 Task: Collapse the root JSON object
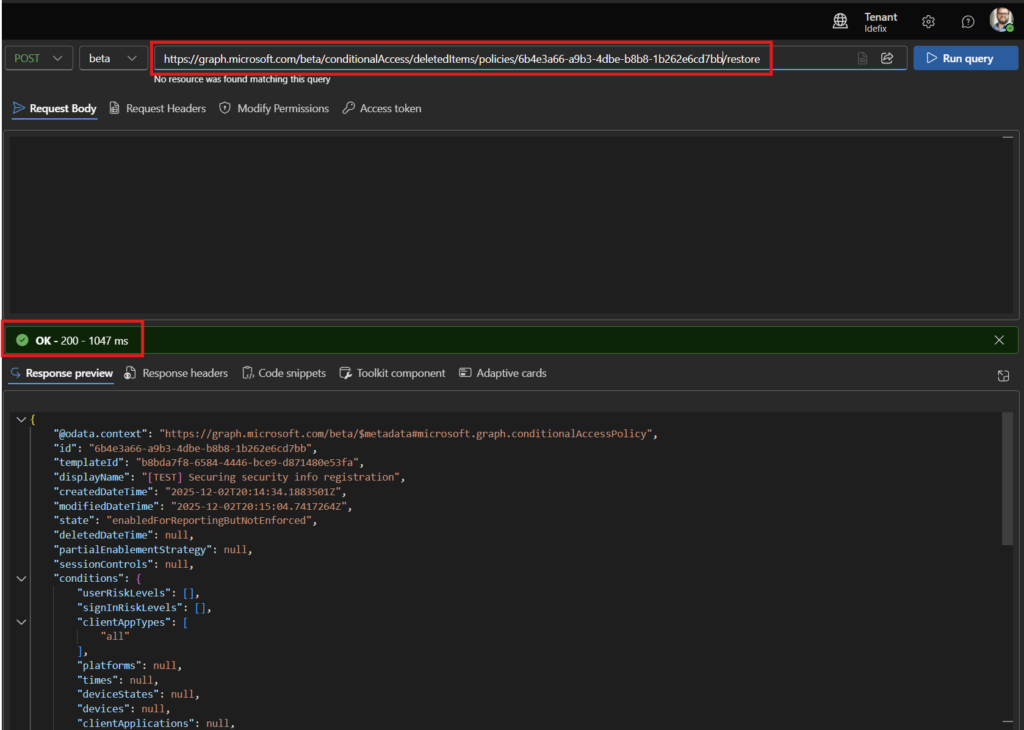click(x=22, y=419)
